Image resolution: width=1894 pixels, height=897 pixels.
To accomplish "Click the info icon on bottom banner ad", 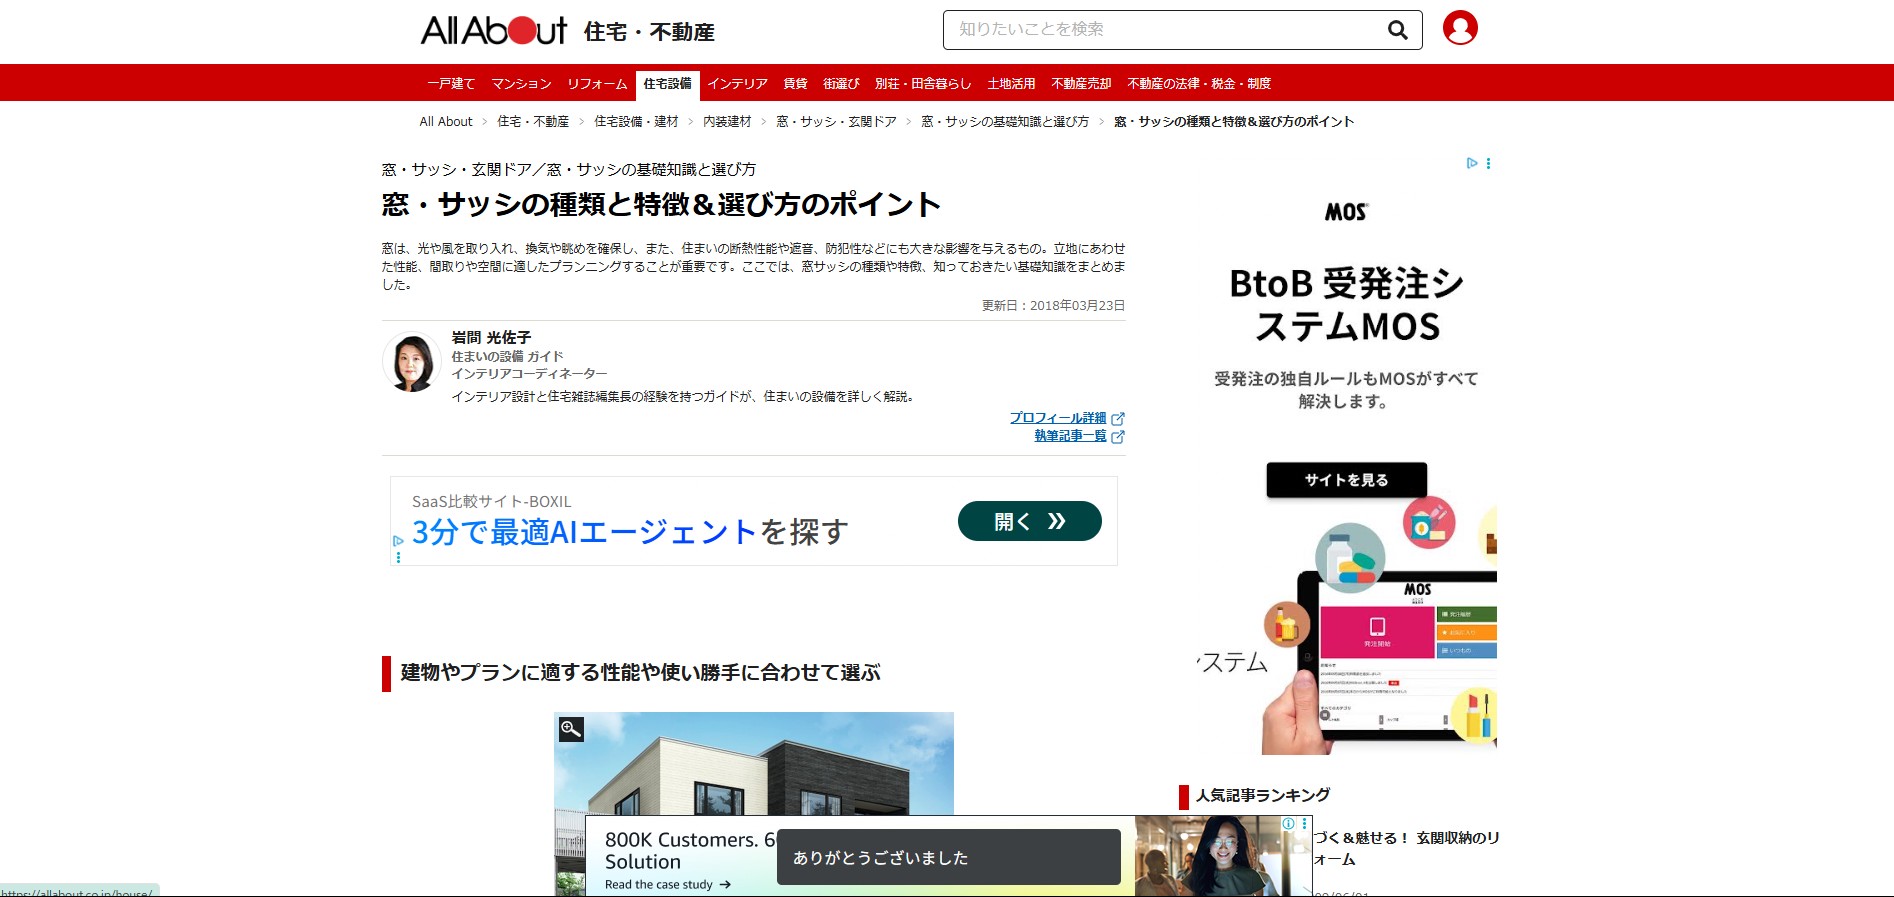I will pos(1289,824).
